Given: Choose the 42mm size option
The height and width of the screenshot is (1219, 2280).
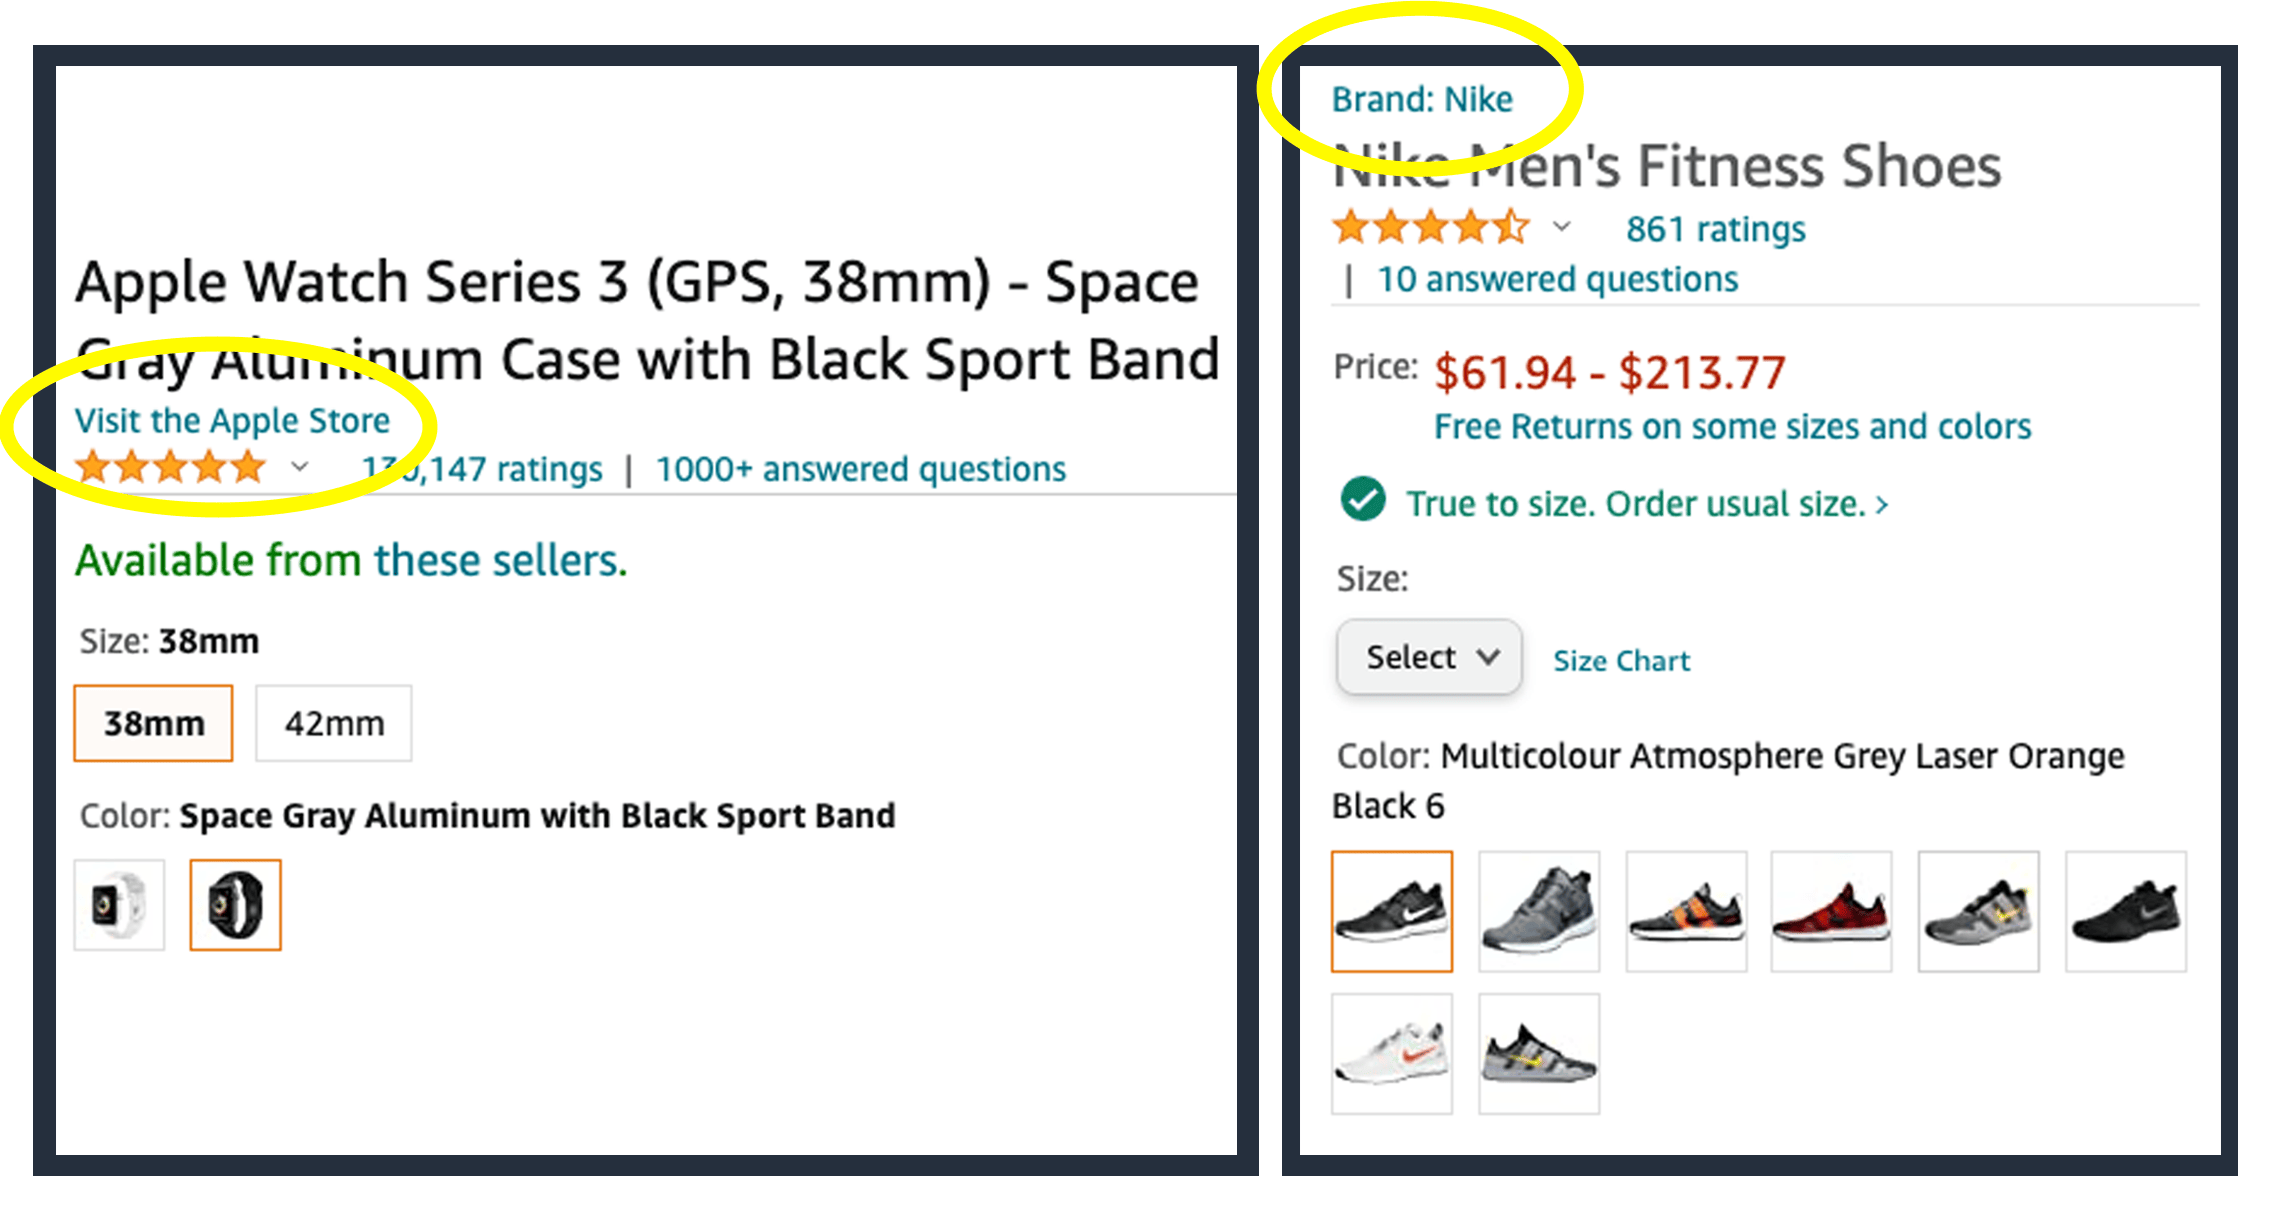Looking at the screenshot, I should pyautogui.click(x=334, y=723).
